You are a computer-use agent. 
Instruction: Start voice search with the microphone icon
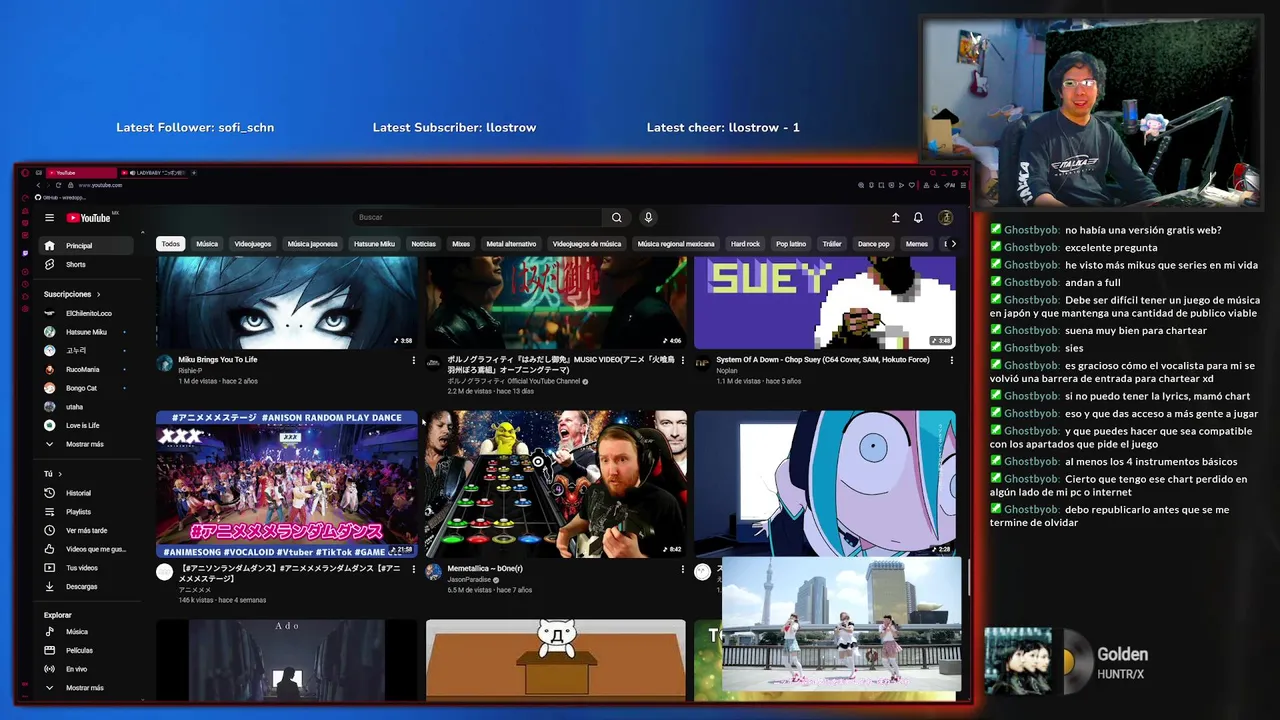pyautogui.click(x=648, y=217)
